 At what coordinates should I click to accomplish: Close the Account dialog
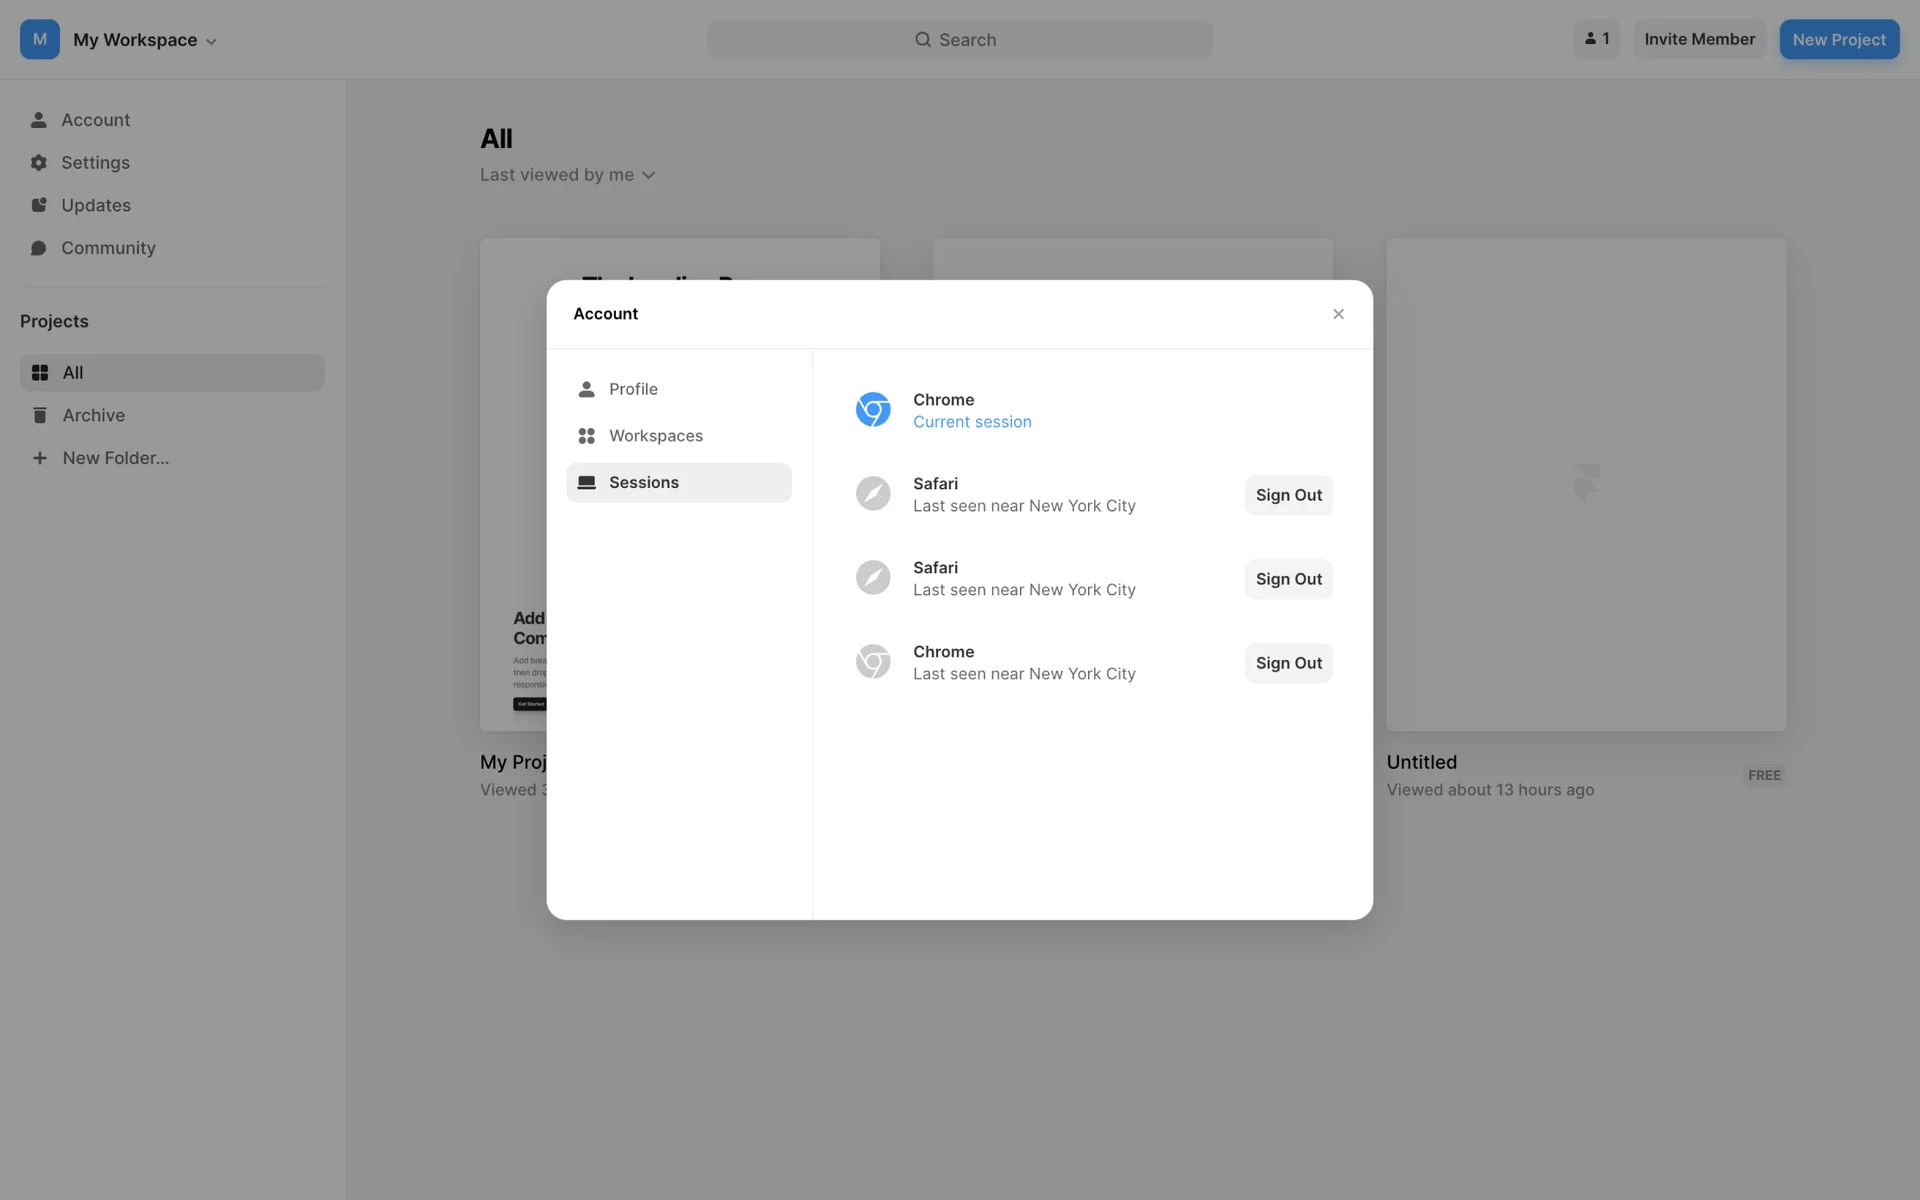click(x=1338, y=314)
